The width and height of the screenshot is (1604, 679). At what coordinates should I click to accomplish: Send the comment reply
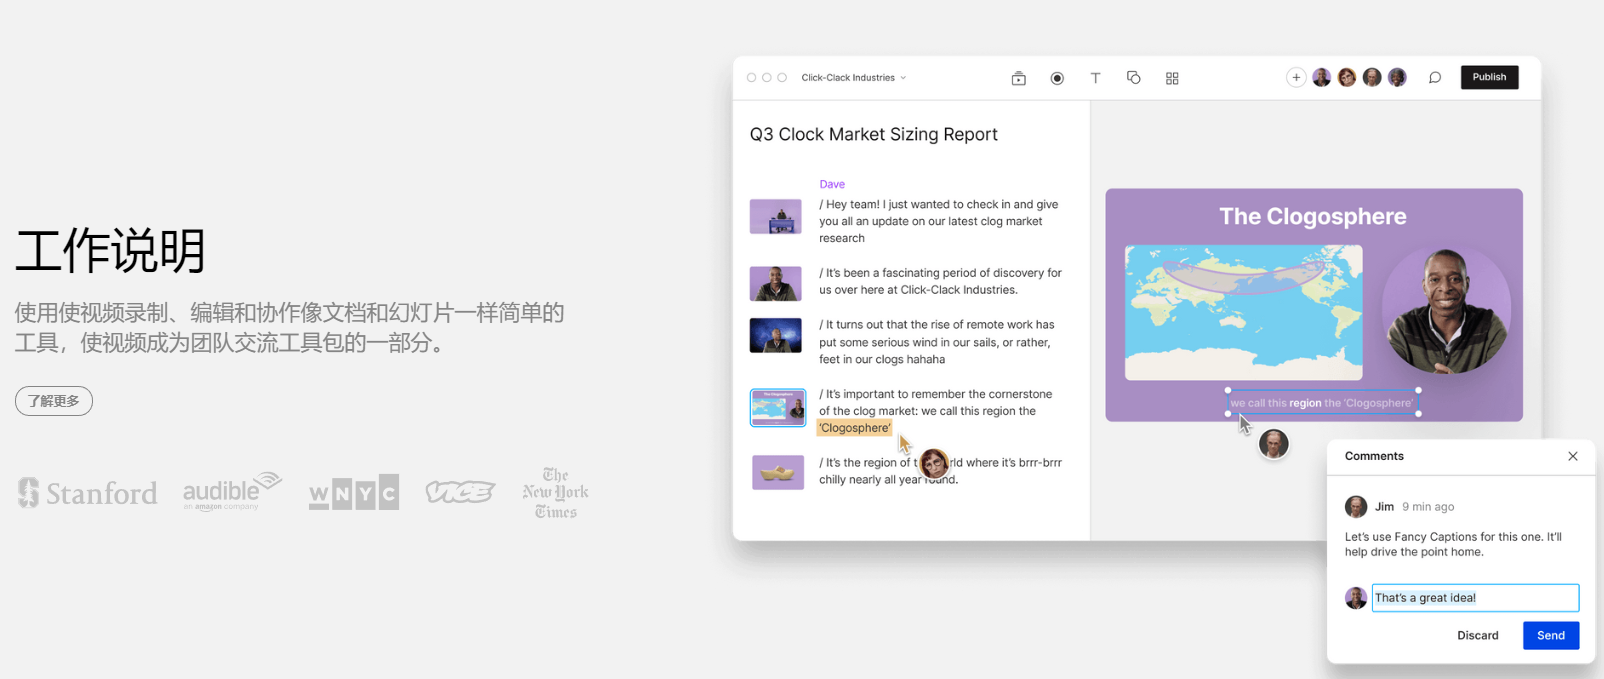1550,635
